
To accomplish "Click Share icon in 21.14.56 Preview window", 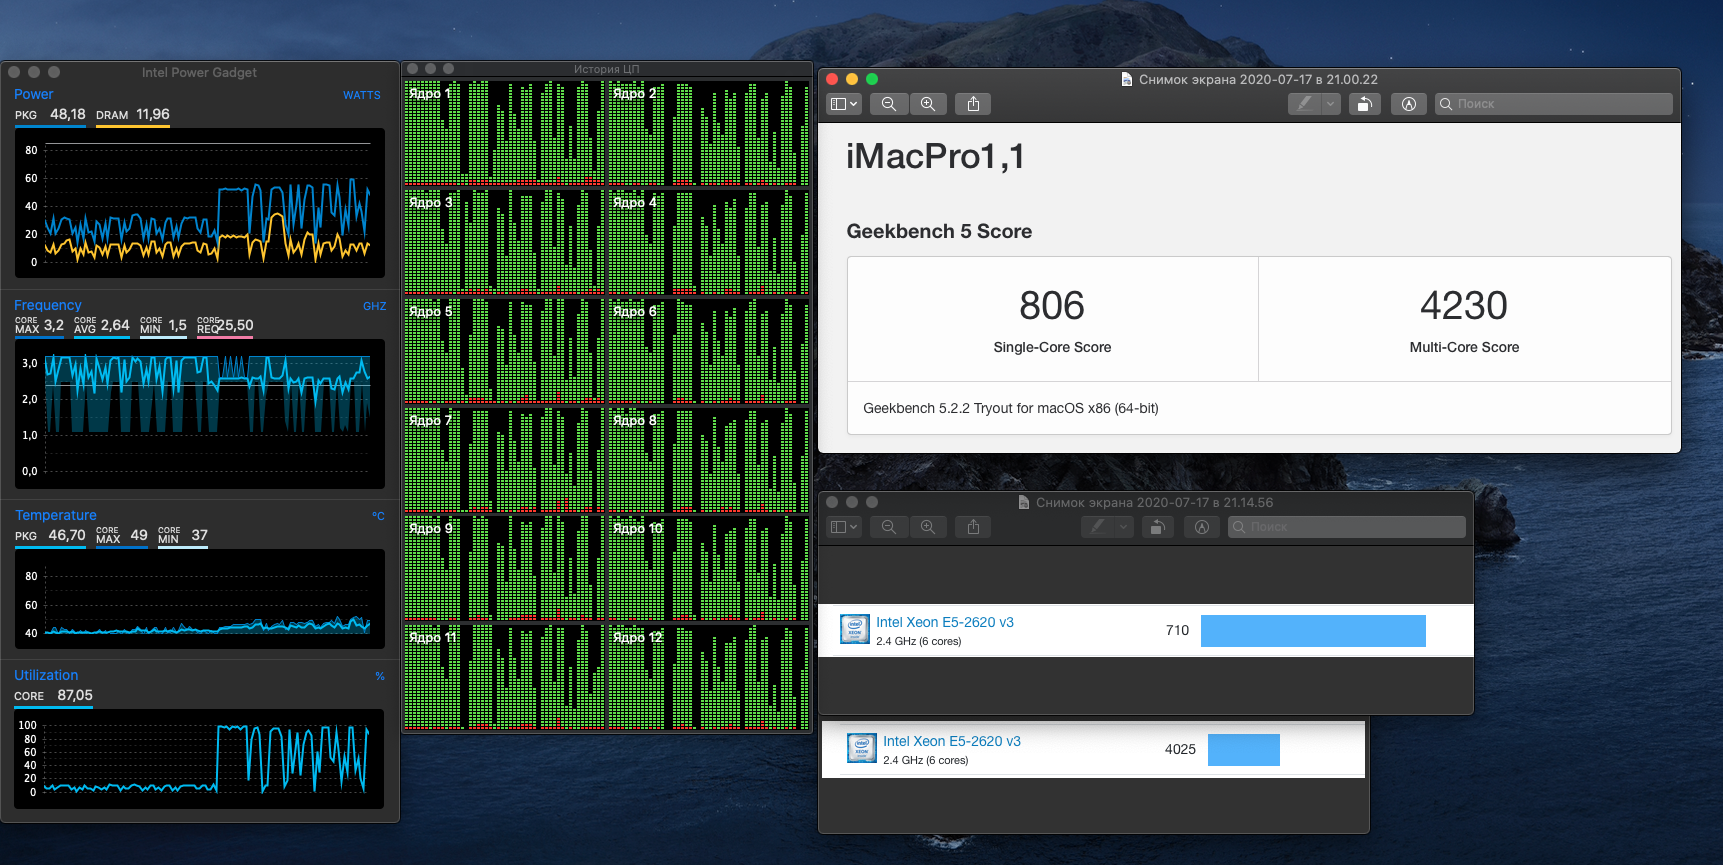I will coord(973,527).
